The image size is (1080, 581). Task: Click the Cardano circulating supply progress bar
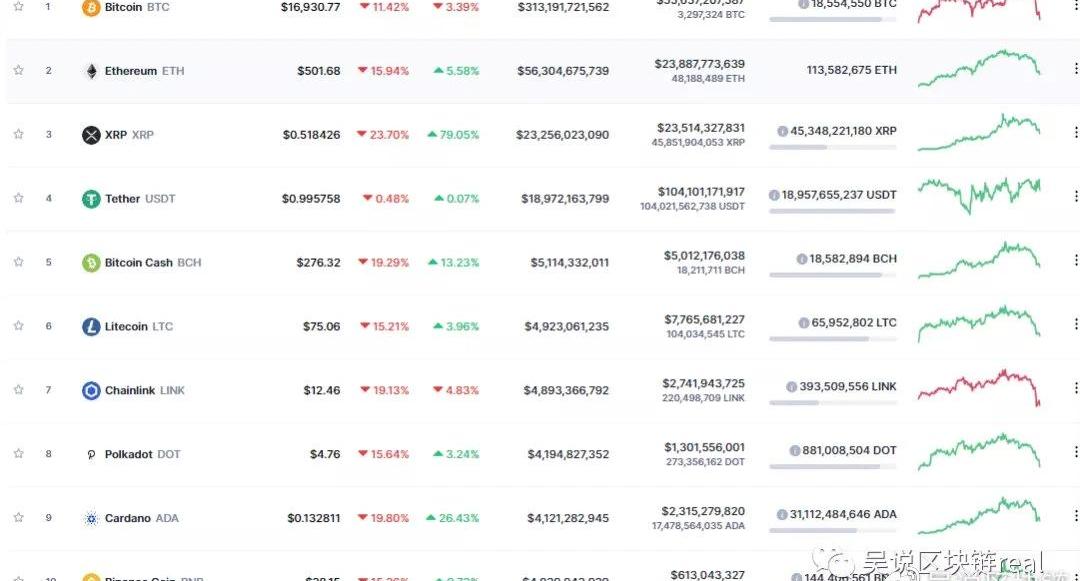pos(833,531)
